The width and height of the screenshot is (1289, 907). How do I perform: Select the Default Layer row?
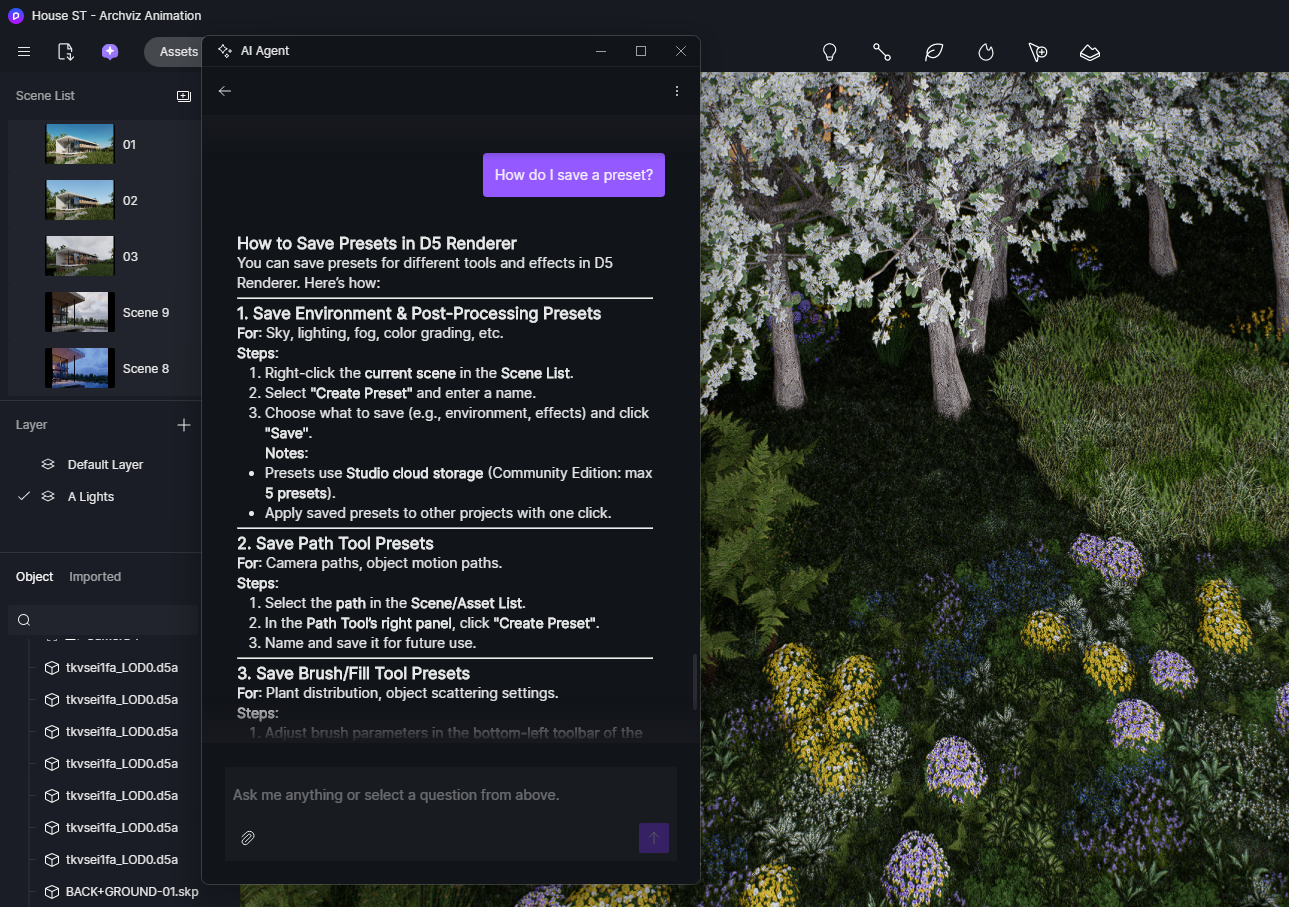104,465
